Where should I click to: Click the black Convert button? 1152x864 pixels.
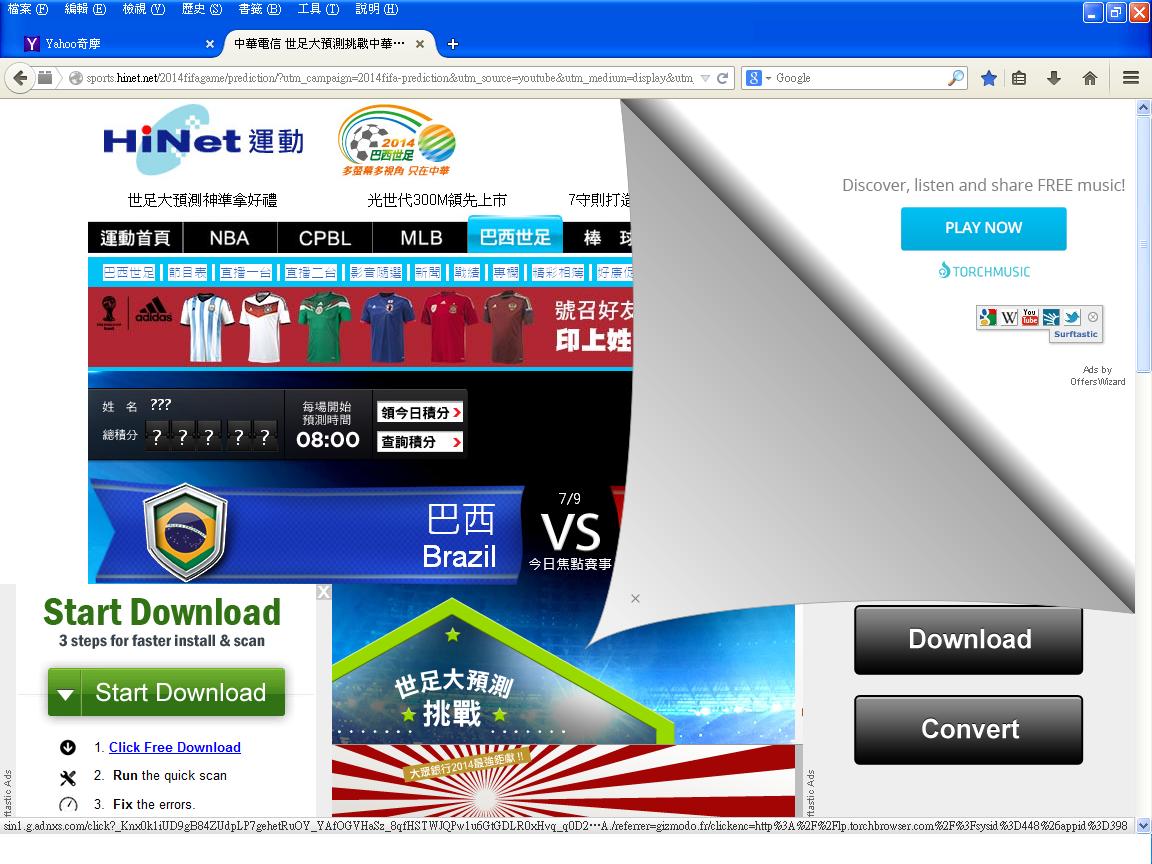coord(968,730)
